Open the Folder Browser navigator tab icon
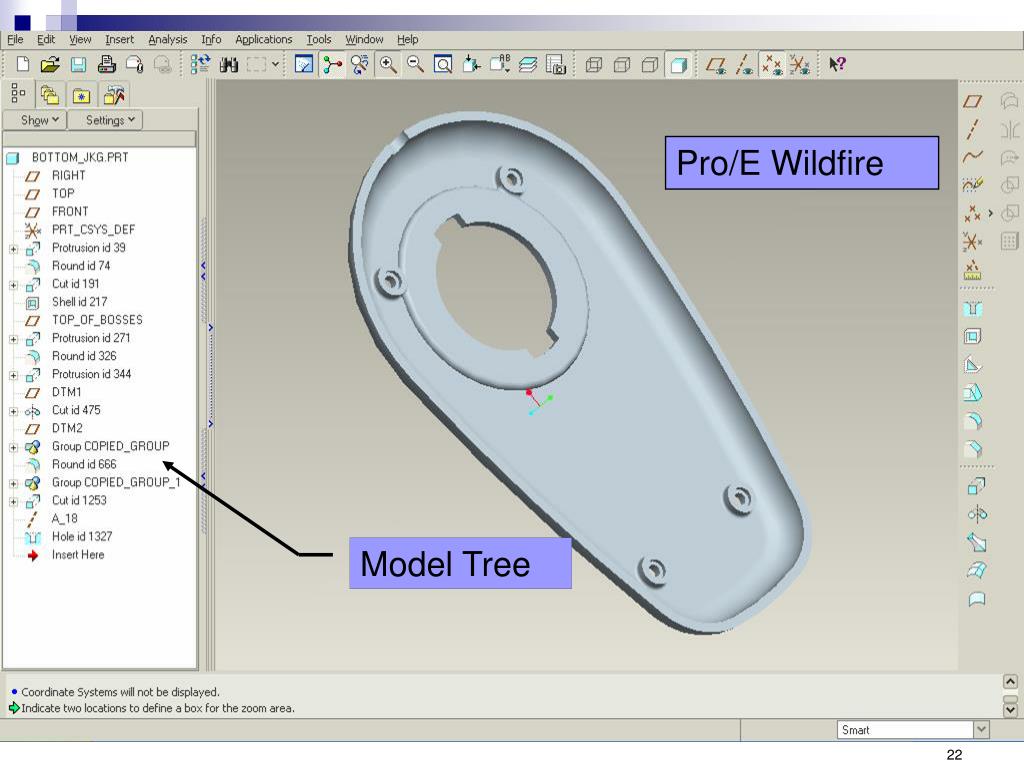This screenshot has height=768, width=1024. 50,95
